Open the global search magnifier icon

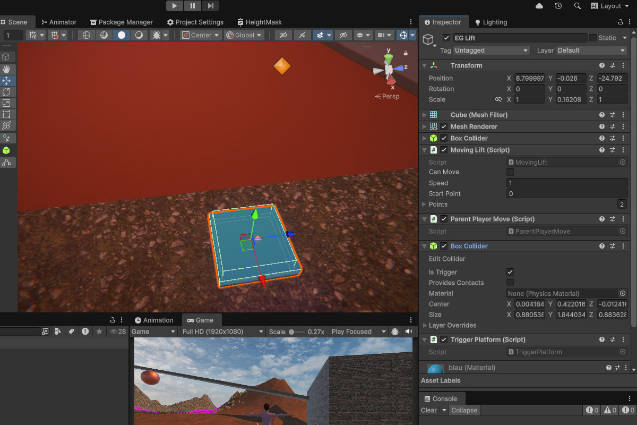coord(577,6)
